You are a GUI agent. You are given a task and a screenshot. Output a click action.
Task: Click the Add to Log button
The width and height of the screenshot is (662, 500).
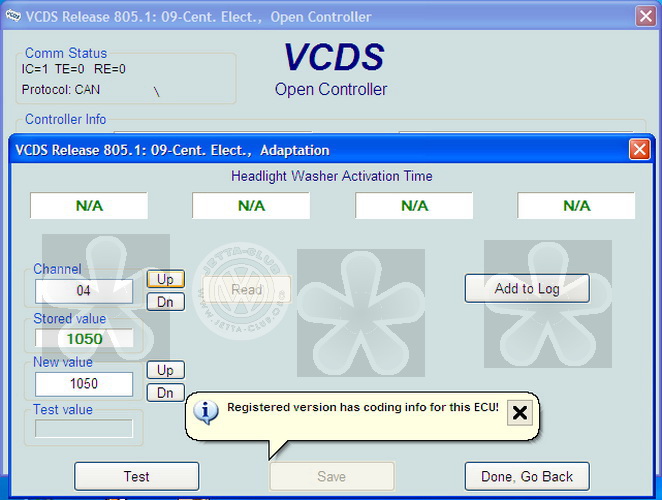click(x=527, y=288)
